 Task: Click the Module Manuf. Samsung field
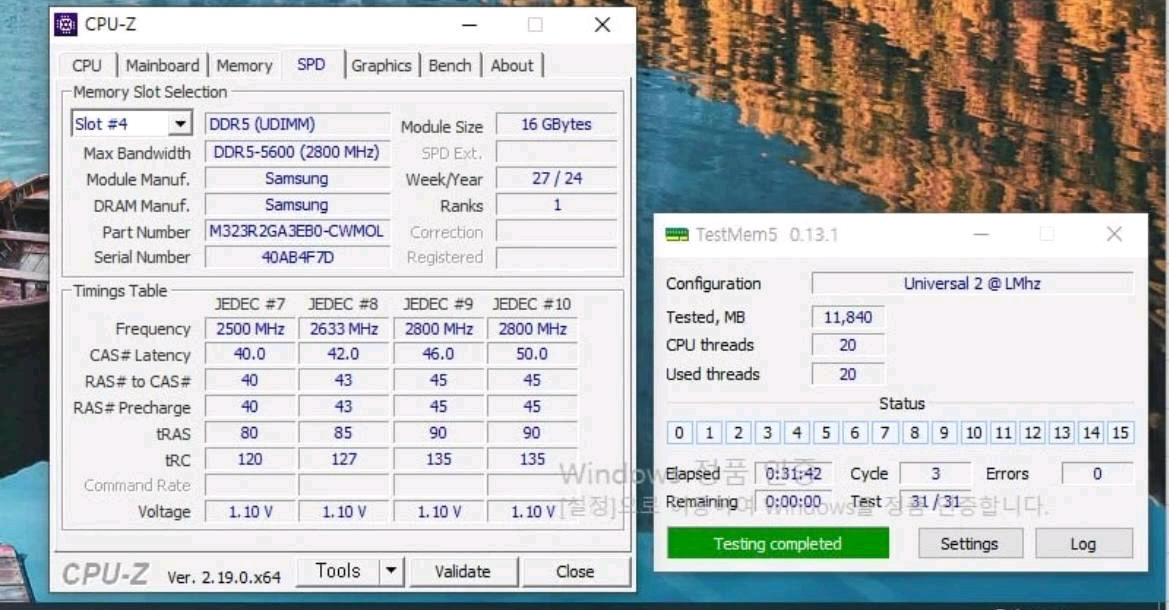[x=297, y=179]
